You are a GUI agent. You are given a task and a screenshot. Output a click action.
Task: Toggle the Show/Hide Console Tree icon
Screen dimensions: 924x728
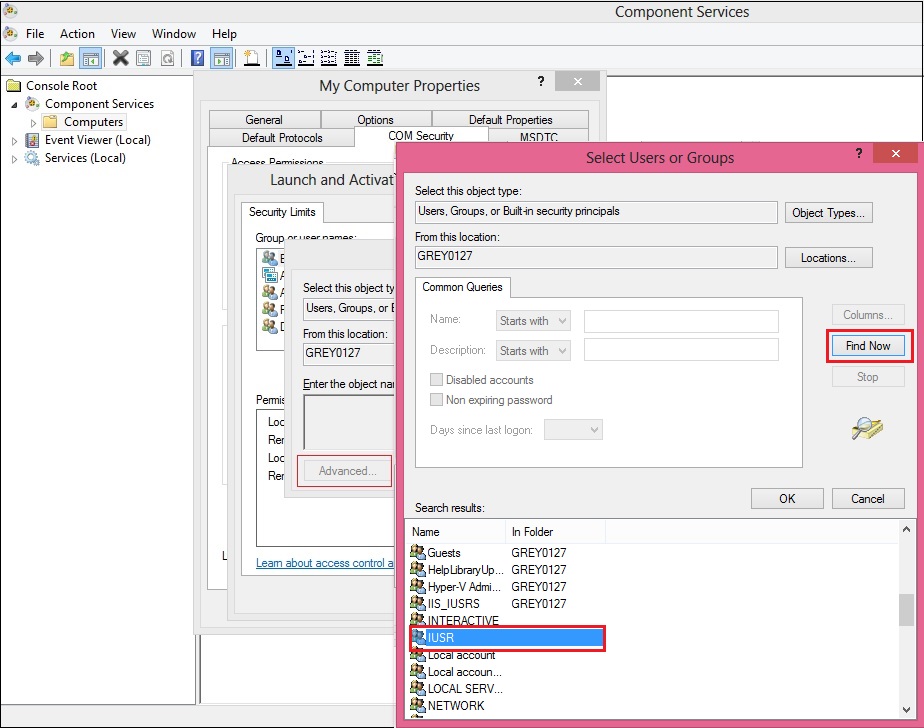point(91,58)
